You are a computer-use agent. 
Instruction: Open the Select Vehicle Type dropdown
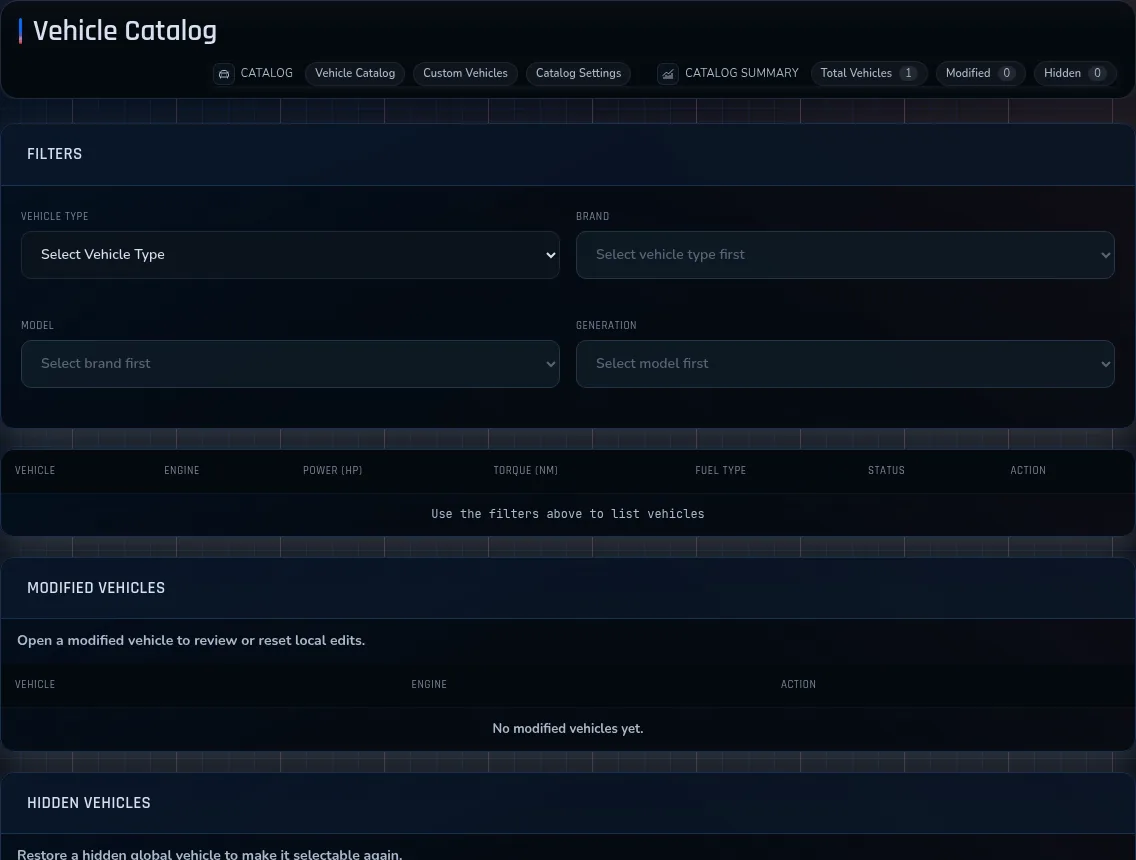pos(290,255)
